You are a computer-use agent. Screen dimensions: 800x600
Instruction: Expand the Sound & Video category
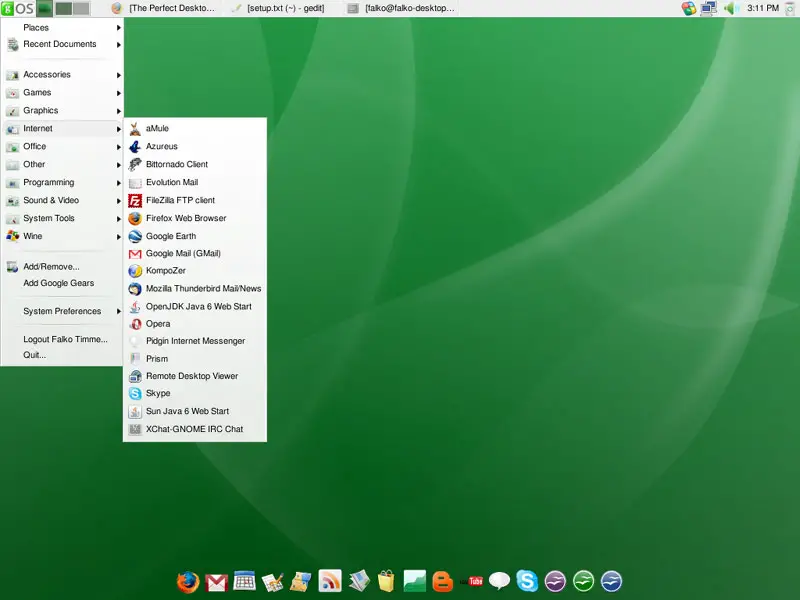click(62, 201)
